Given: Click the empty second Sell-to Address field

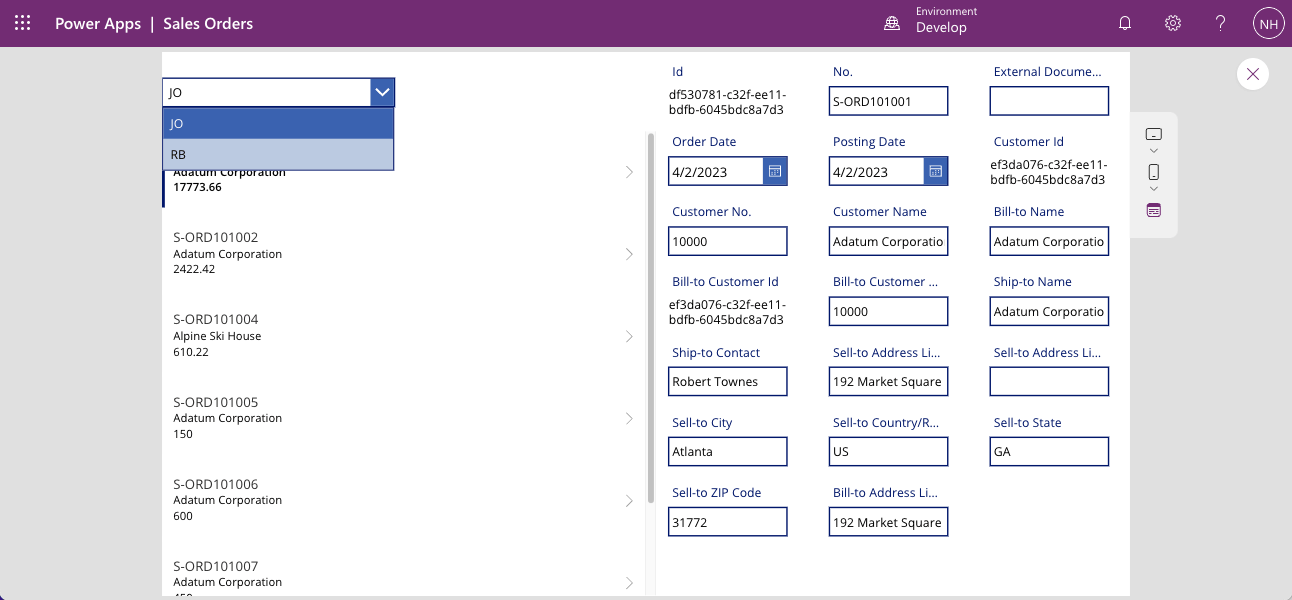Looking at the screenshot, I should click(x=1049, y=381).
